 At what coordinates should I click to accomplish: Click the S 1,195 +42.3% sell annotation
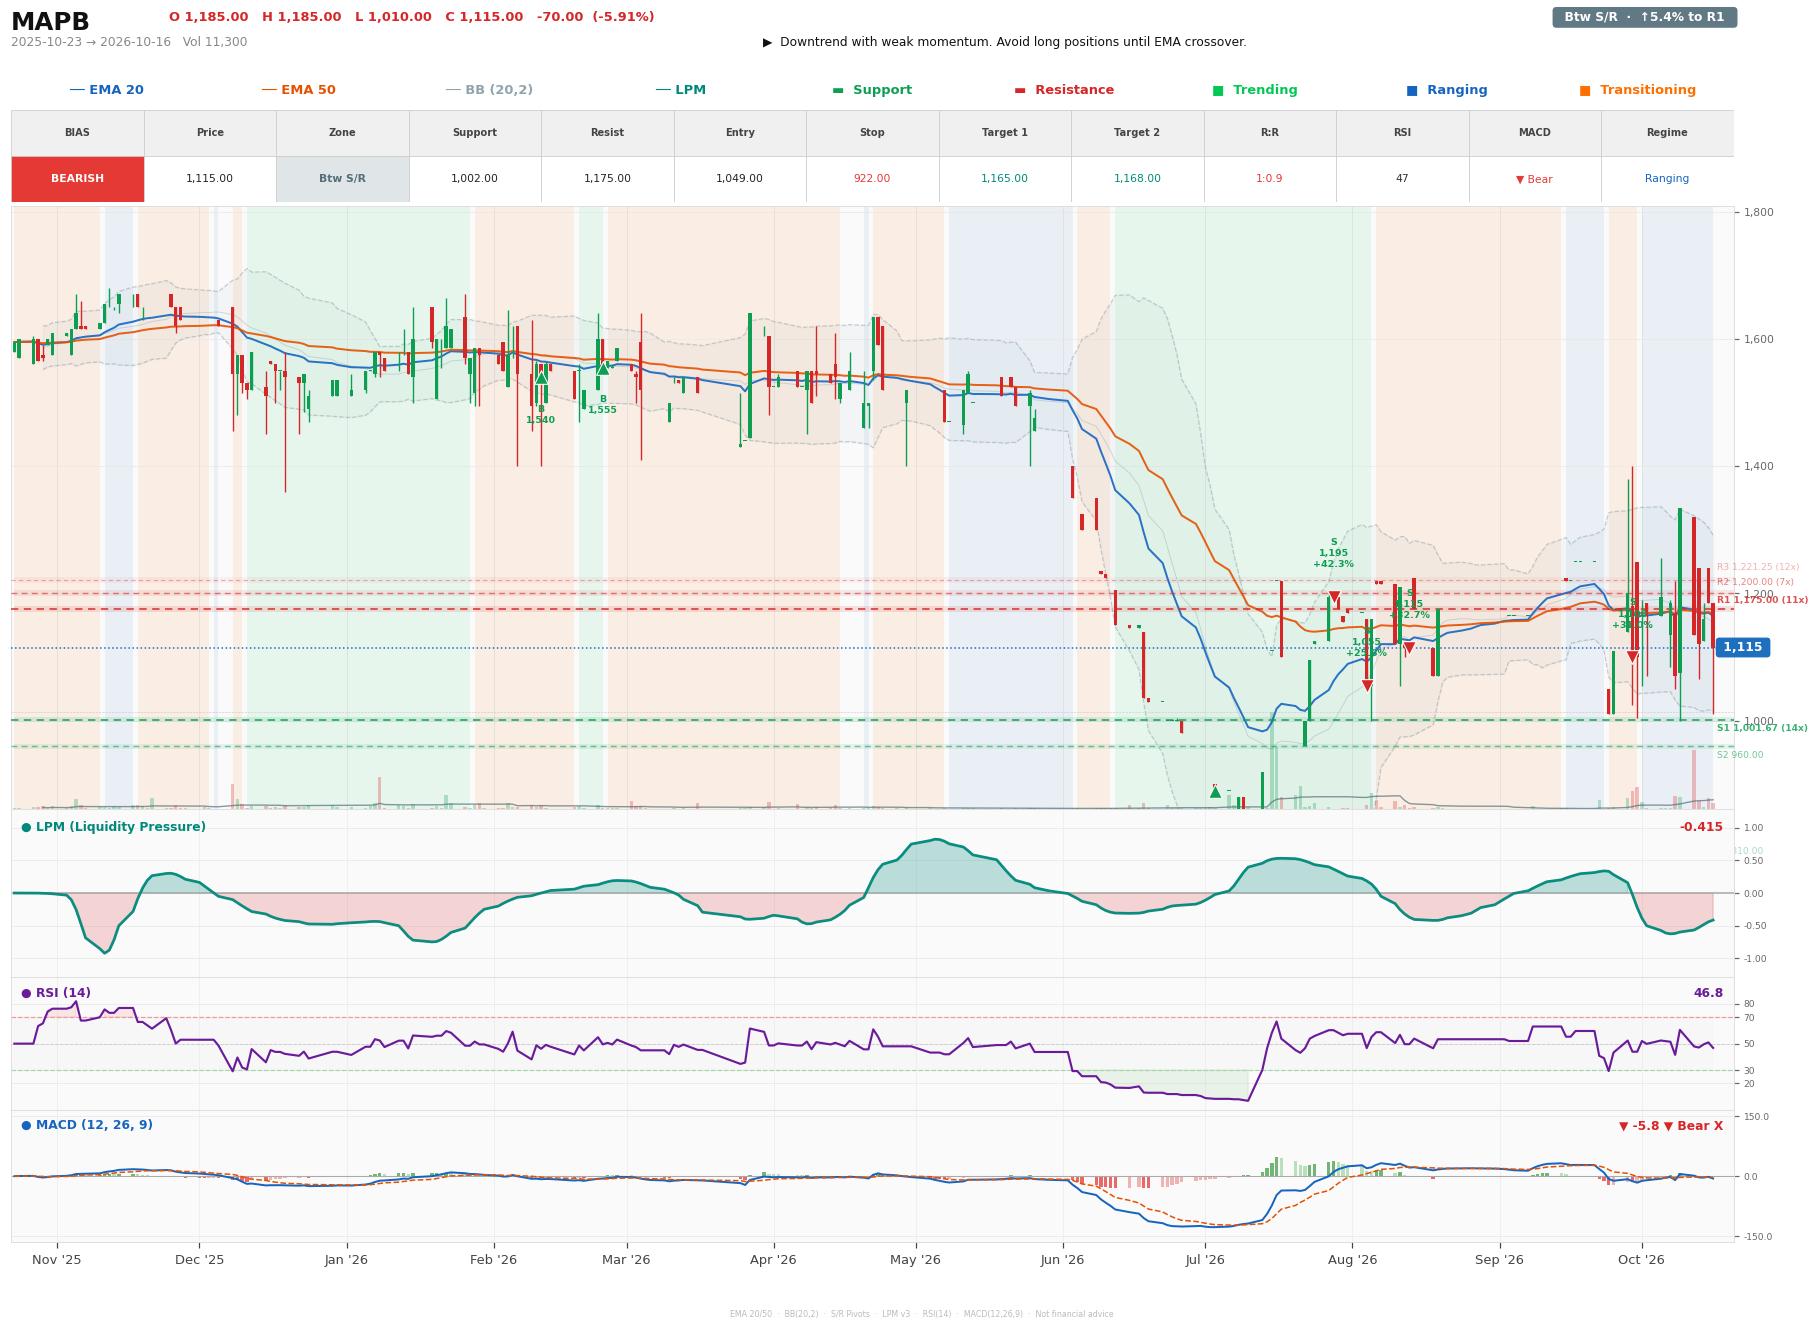click(1333, 553)
